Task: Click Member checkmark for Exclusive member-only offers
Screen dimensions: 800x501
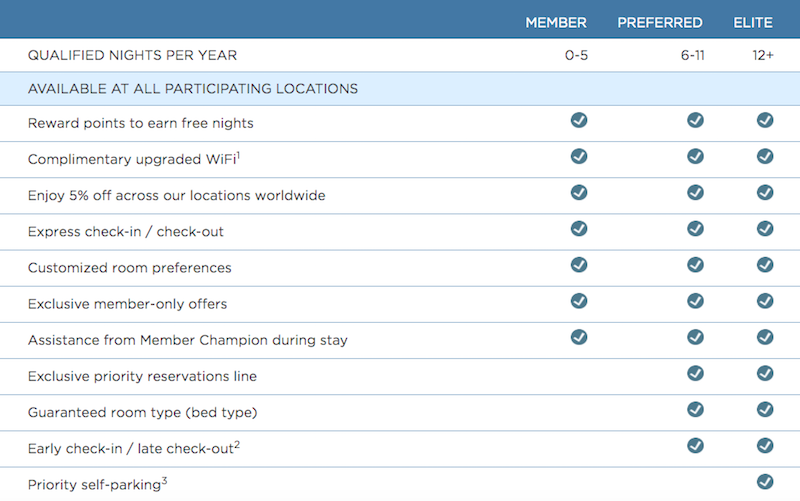Action: point(579,302)
